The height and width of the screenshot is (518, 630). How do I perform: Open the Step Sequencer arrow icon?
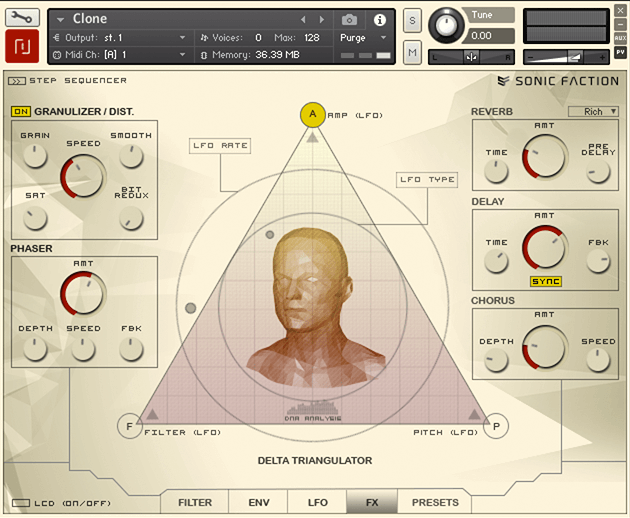pyautogui.click(x=16, y=81)
